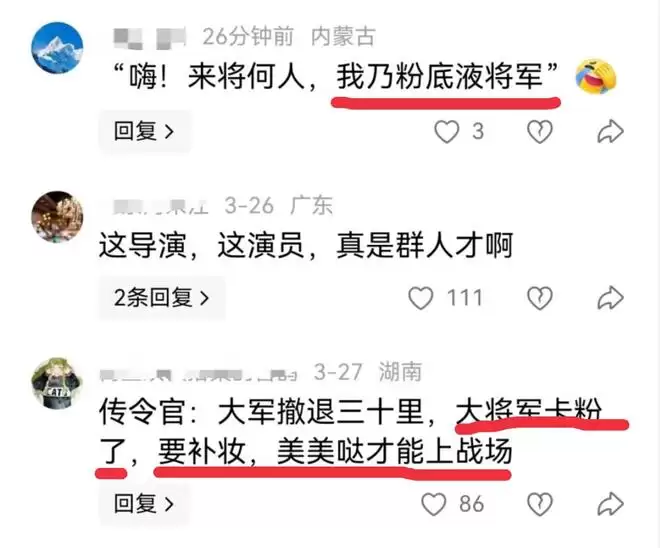Share the 粉底液将军 comment

[x=610, y=132]
